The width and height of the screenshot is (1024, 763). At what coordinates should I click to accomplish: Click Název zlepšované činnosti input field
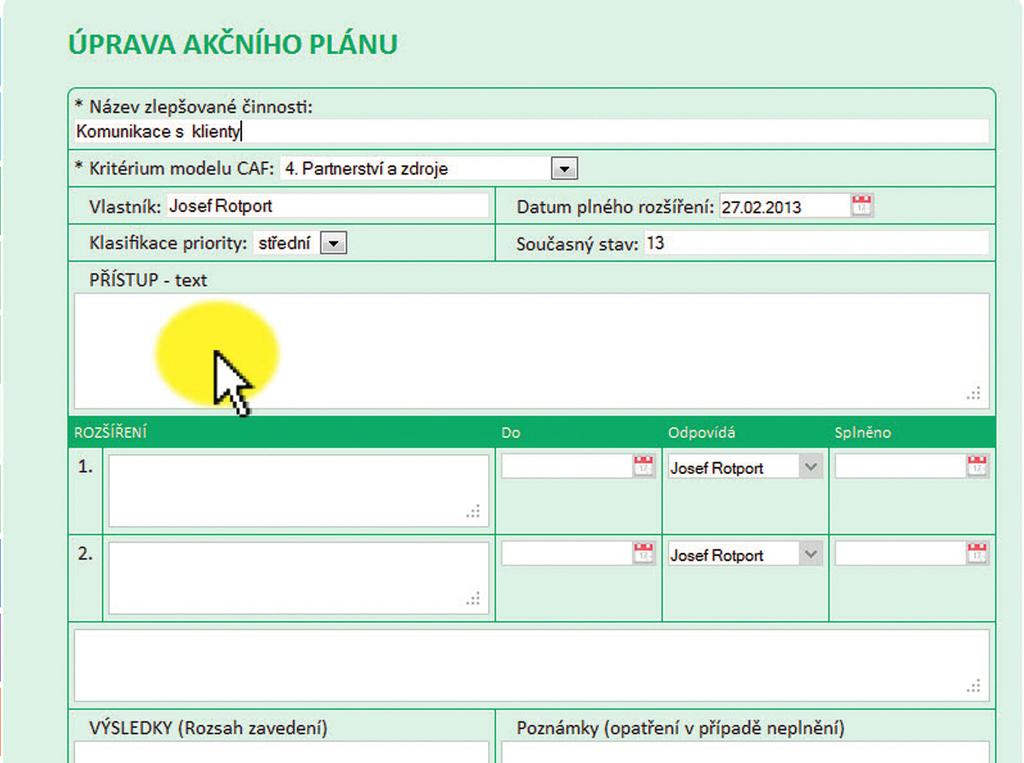532,131
